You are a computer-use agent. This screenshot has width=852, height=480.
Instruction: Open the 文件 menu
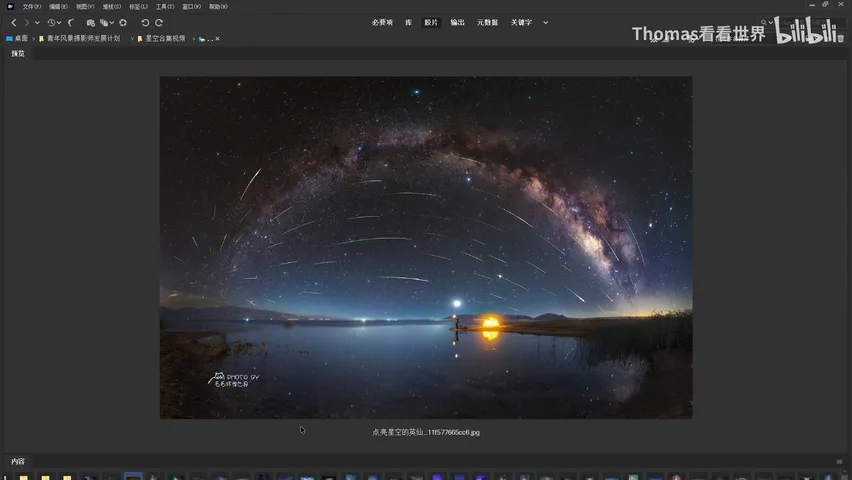point(32,7)
